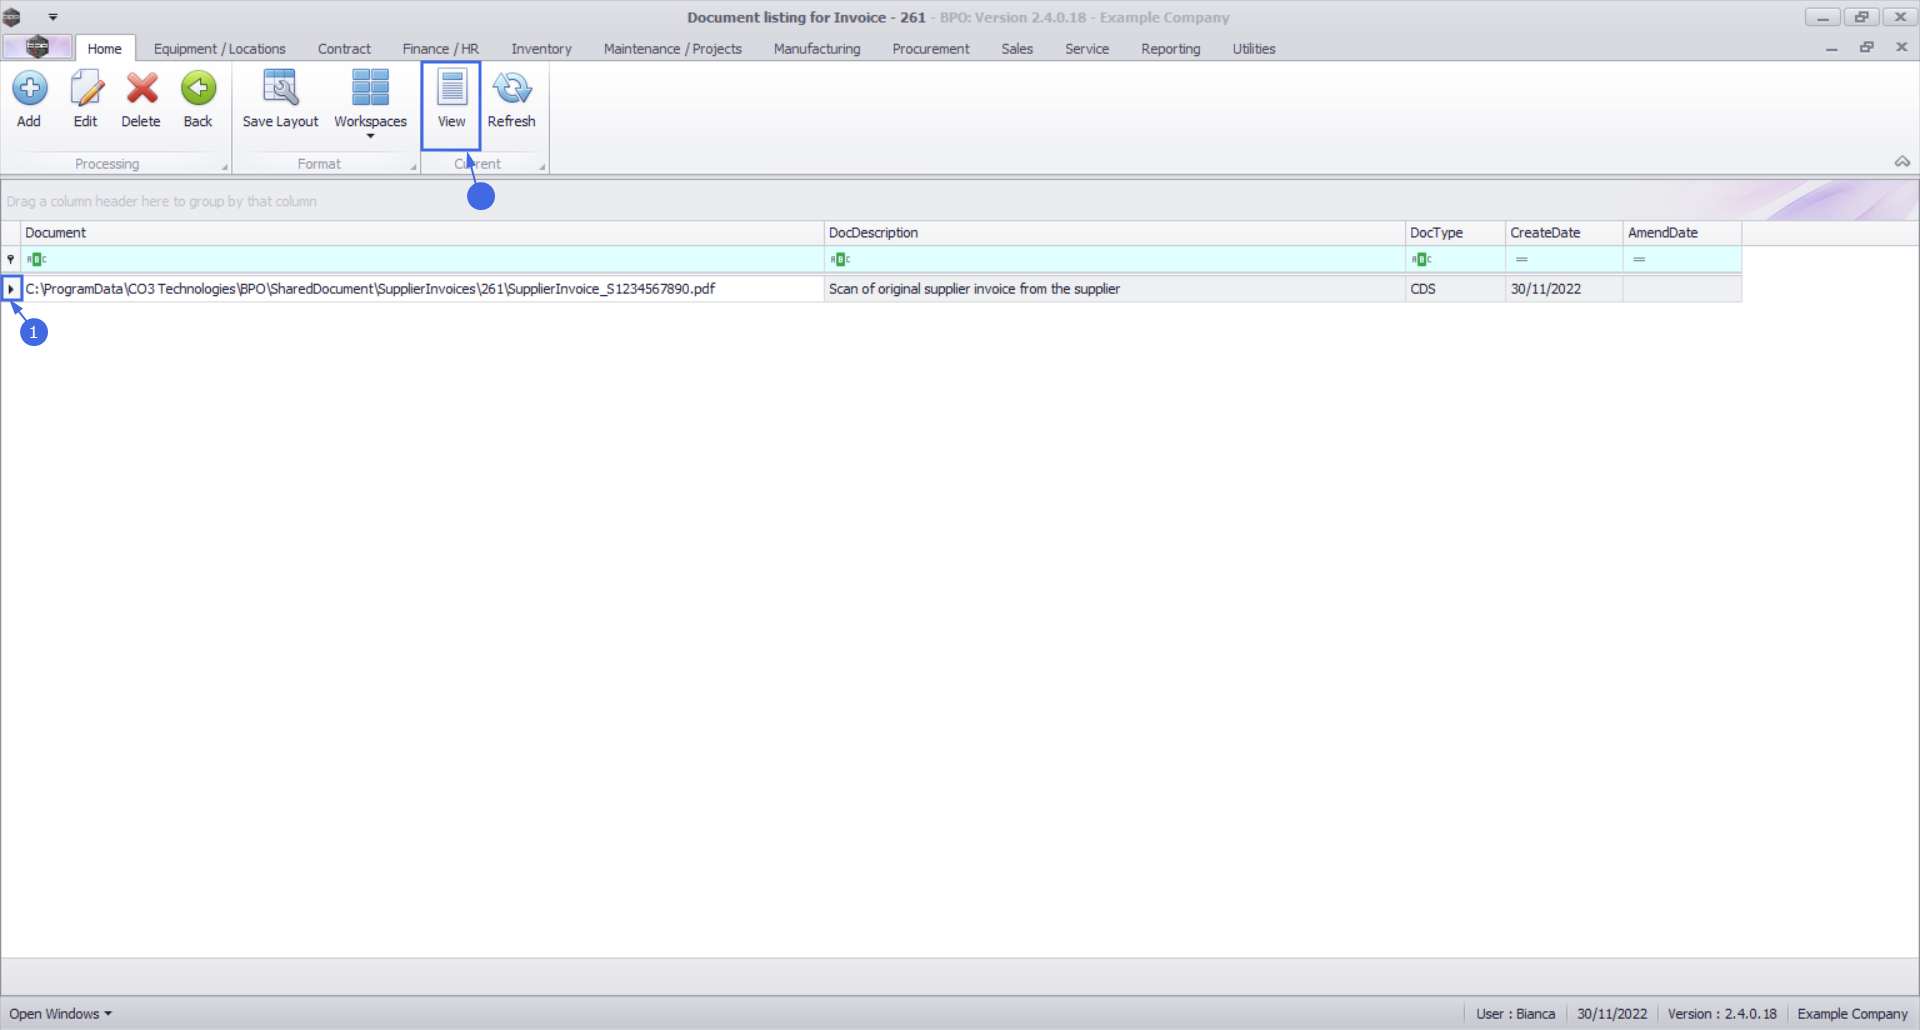Viewport: 1920px width, 1030px height.
Task: Expand the Current group launcher
Action: pyautogui.click(x=542, y=166)
